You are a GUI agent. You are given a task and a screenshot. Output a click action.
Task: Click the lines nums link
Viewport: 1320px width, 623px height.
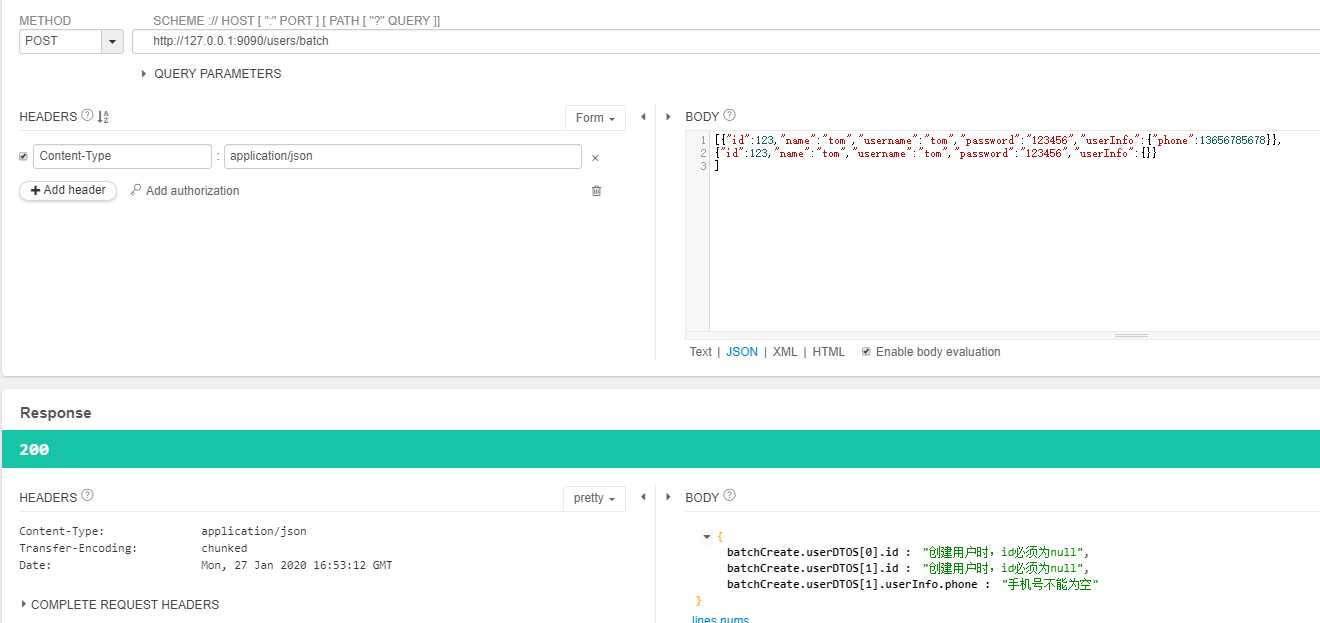720,619
